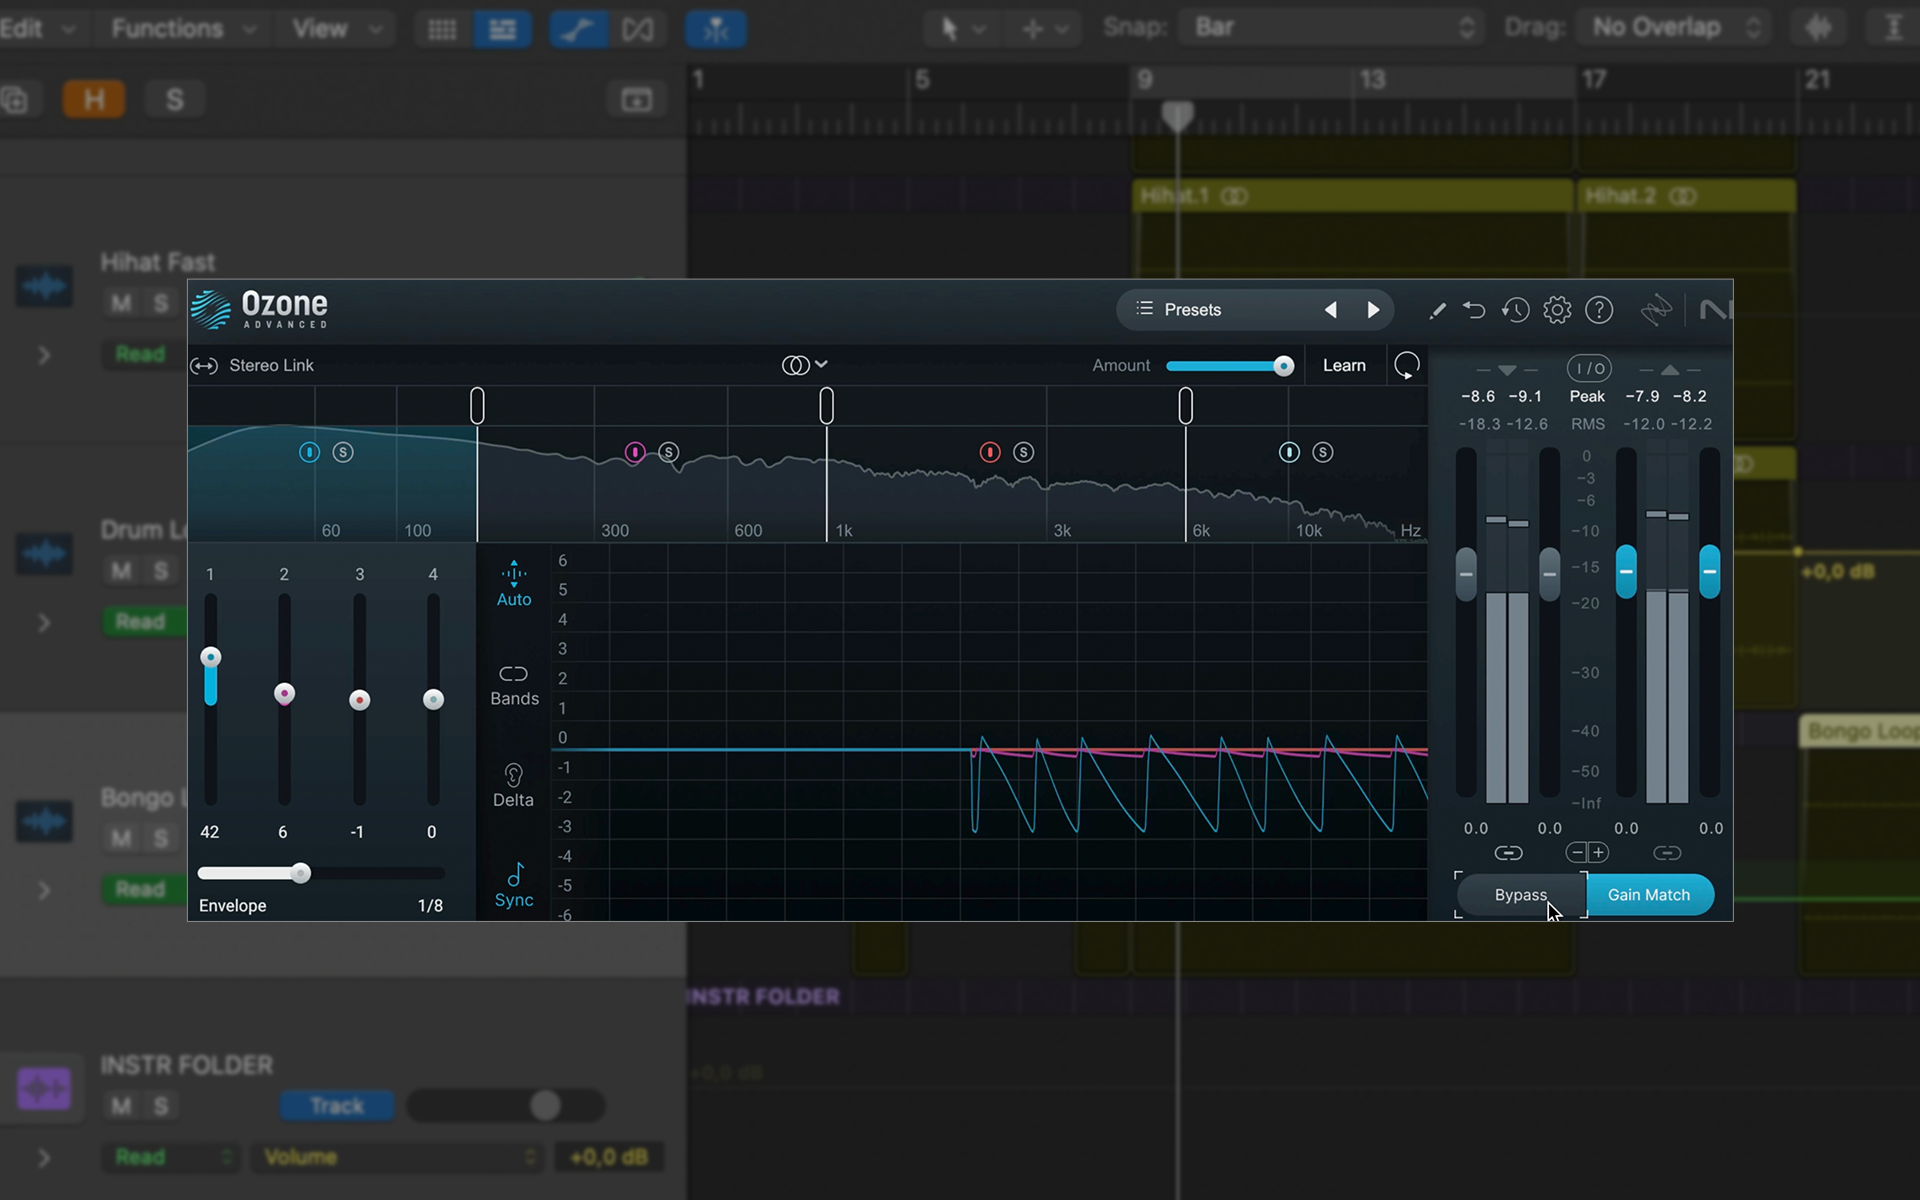Click the Solo band S icon at 300Hz
Screen dimensions: 1920x1200
pos(669,452)
